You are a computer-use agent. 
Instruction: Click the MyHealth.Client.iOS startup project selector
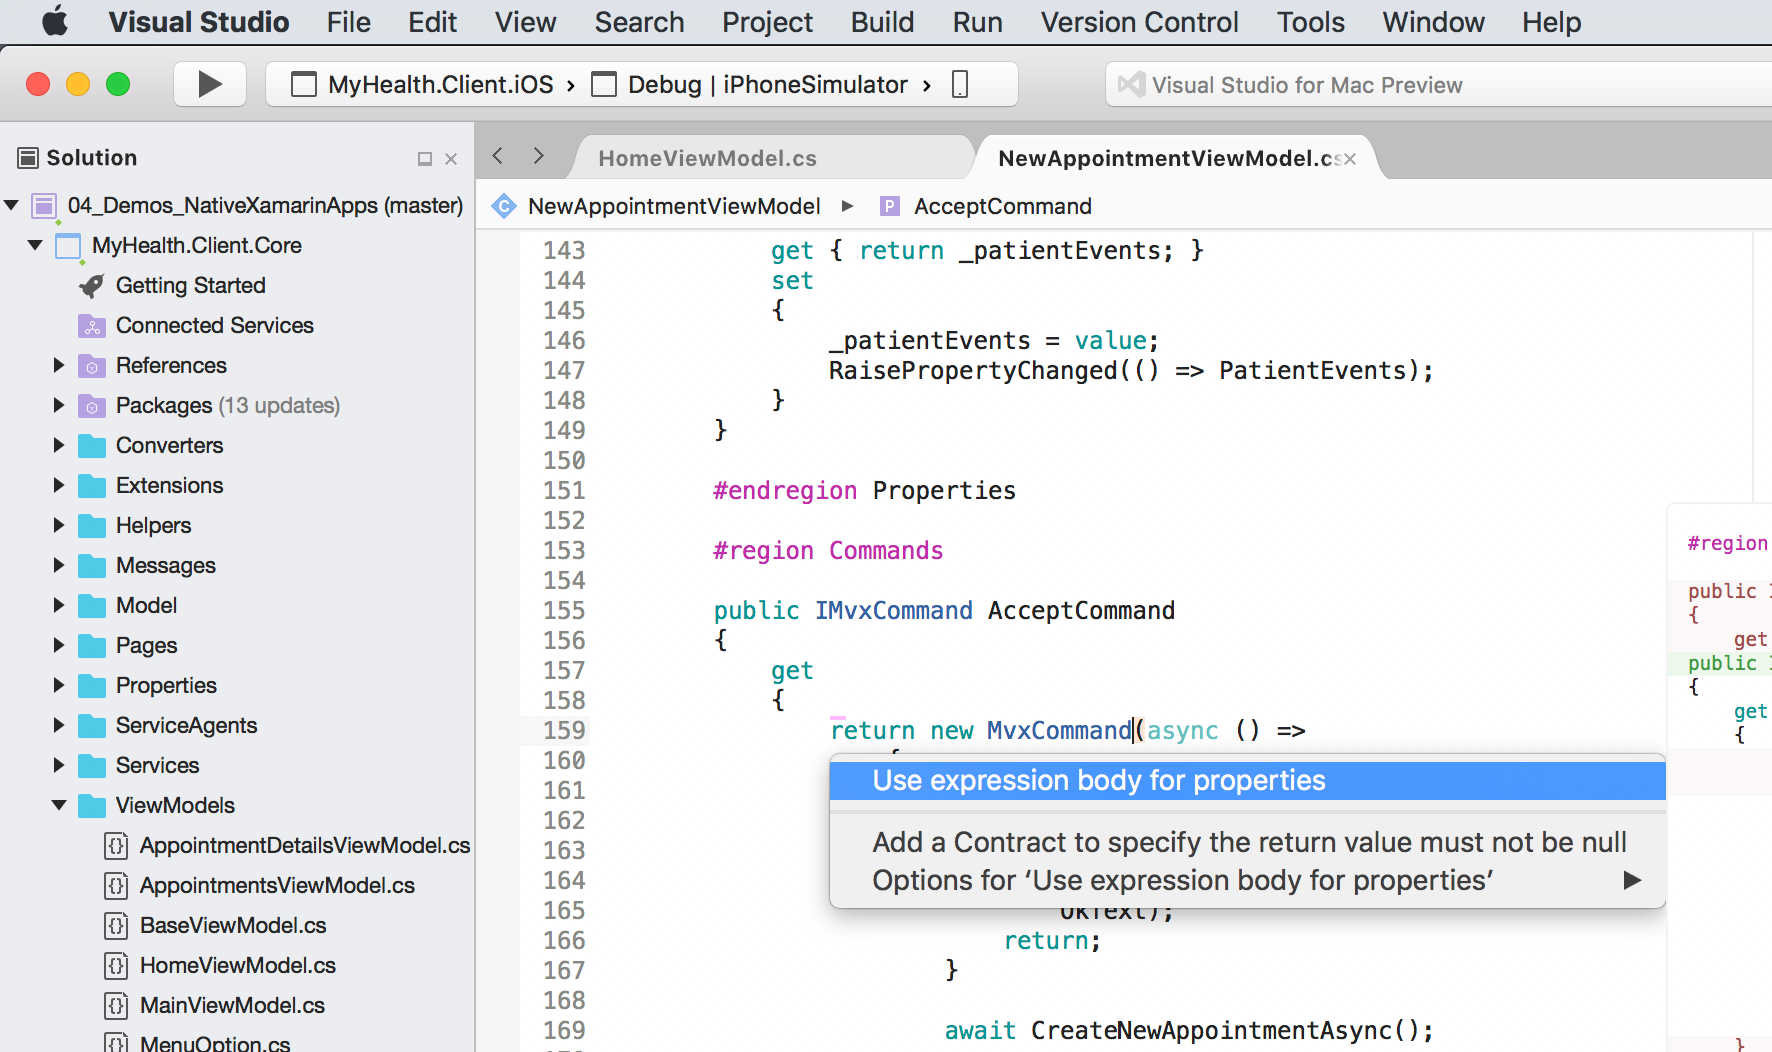coord(440,85)
